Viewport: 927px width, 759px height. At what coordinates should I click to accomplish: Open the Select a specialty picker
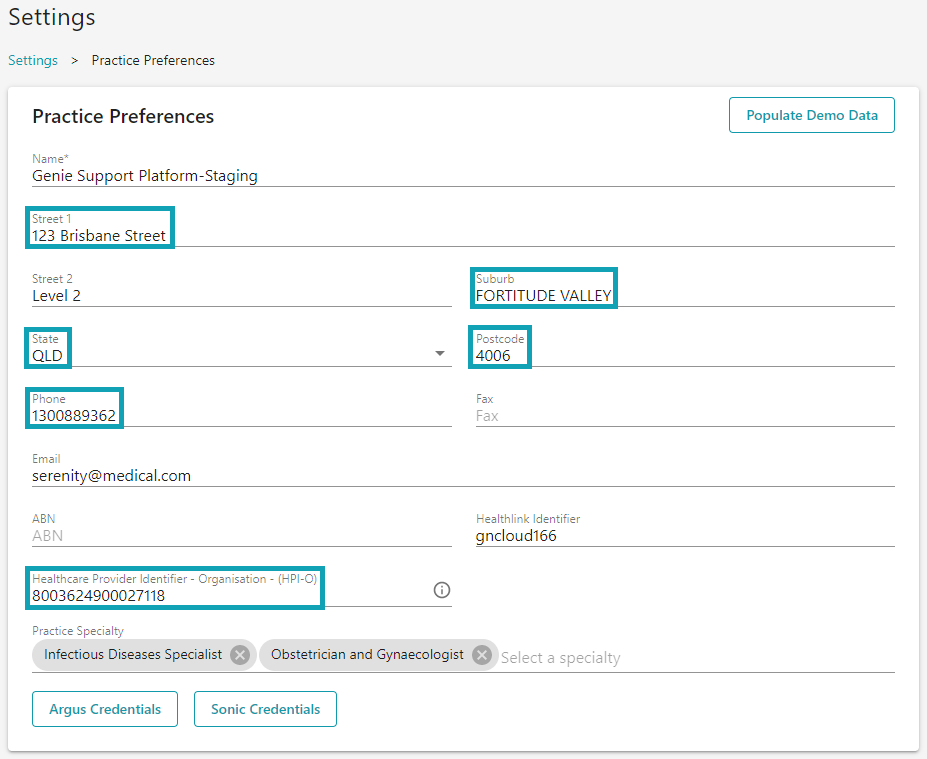pos(561,657)
